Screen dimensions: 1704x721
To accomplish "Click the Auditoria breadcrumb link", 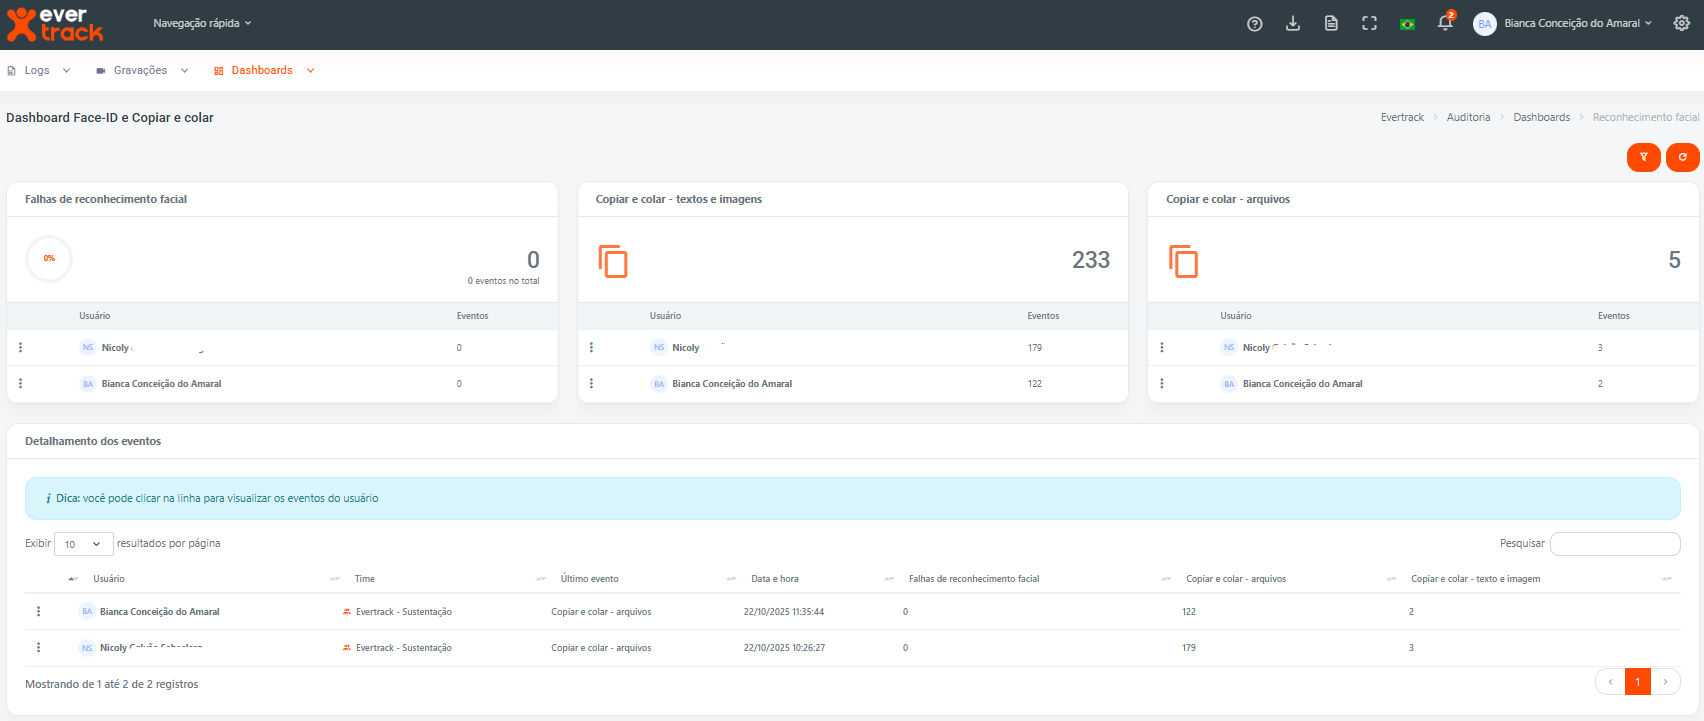I will click(1468, 117).
